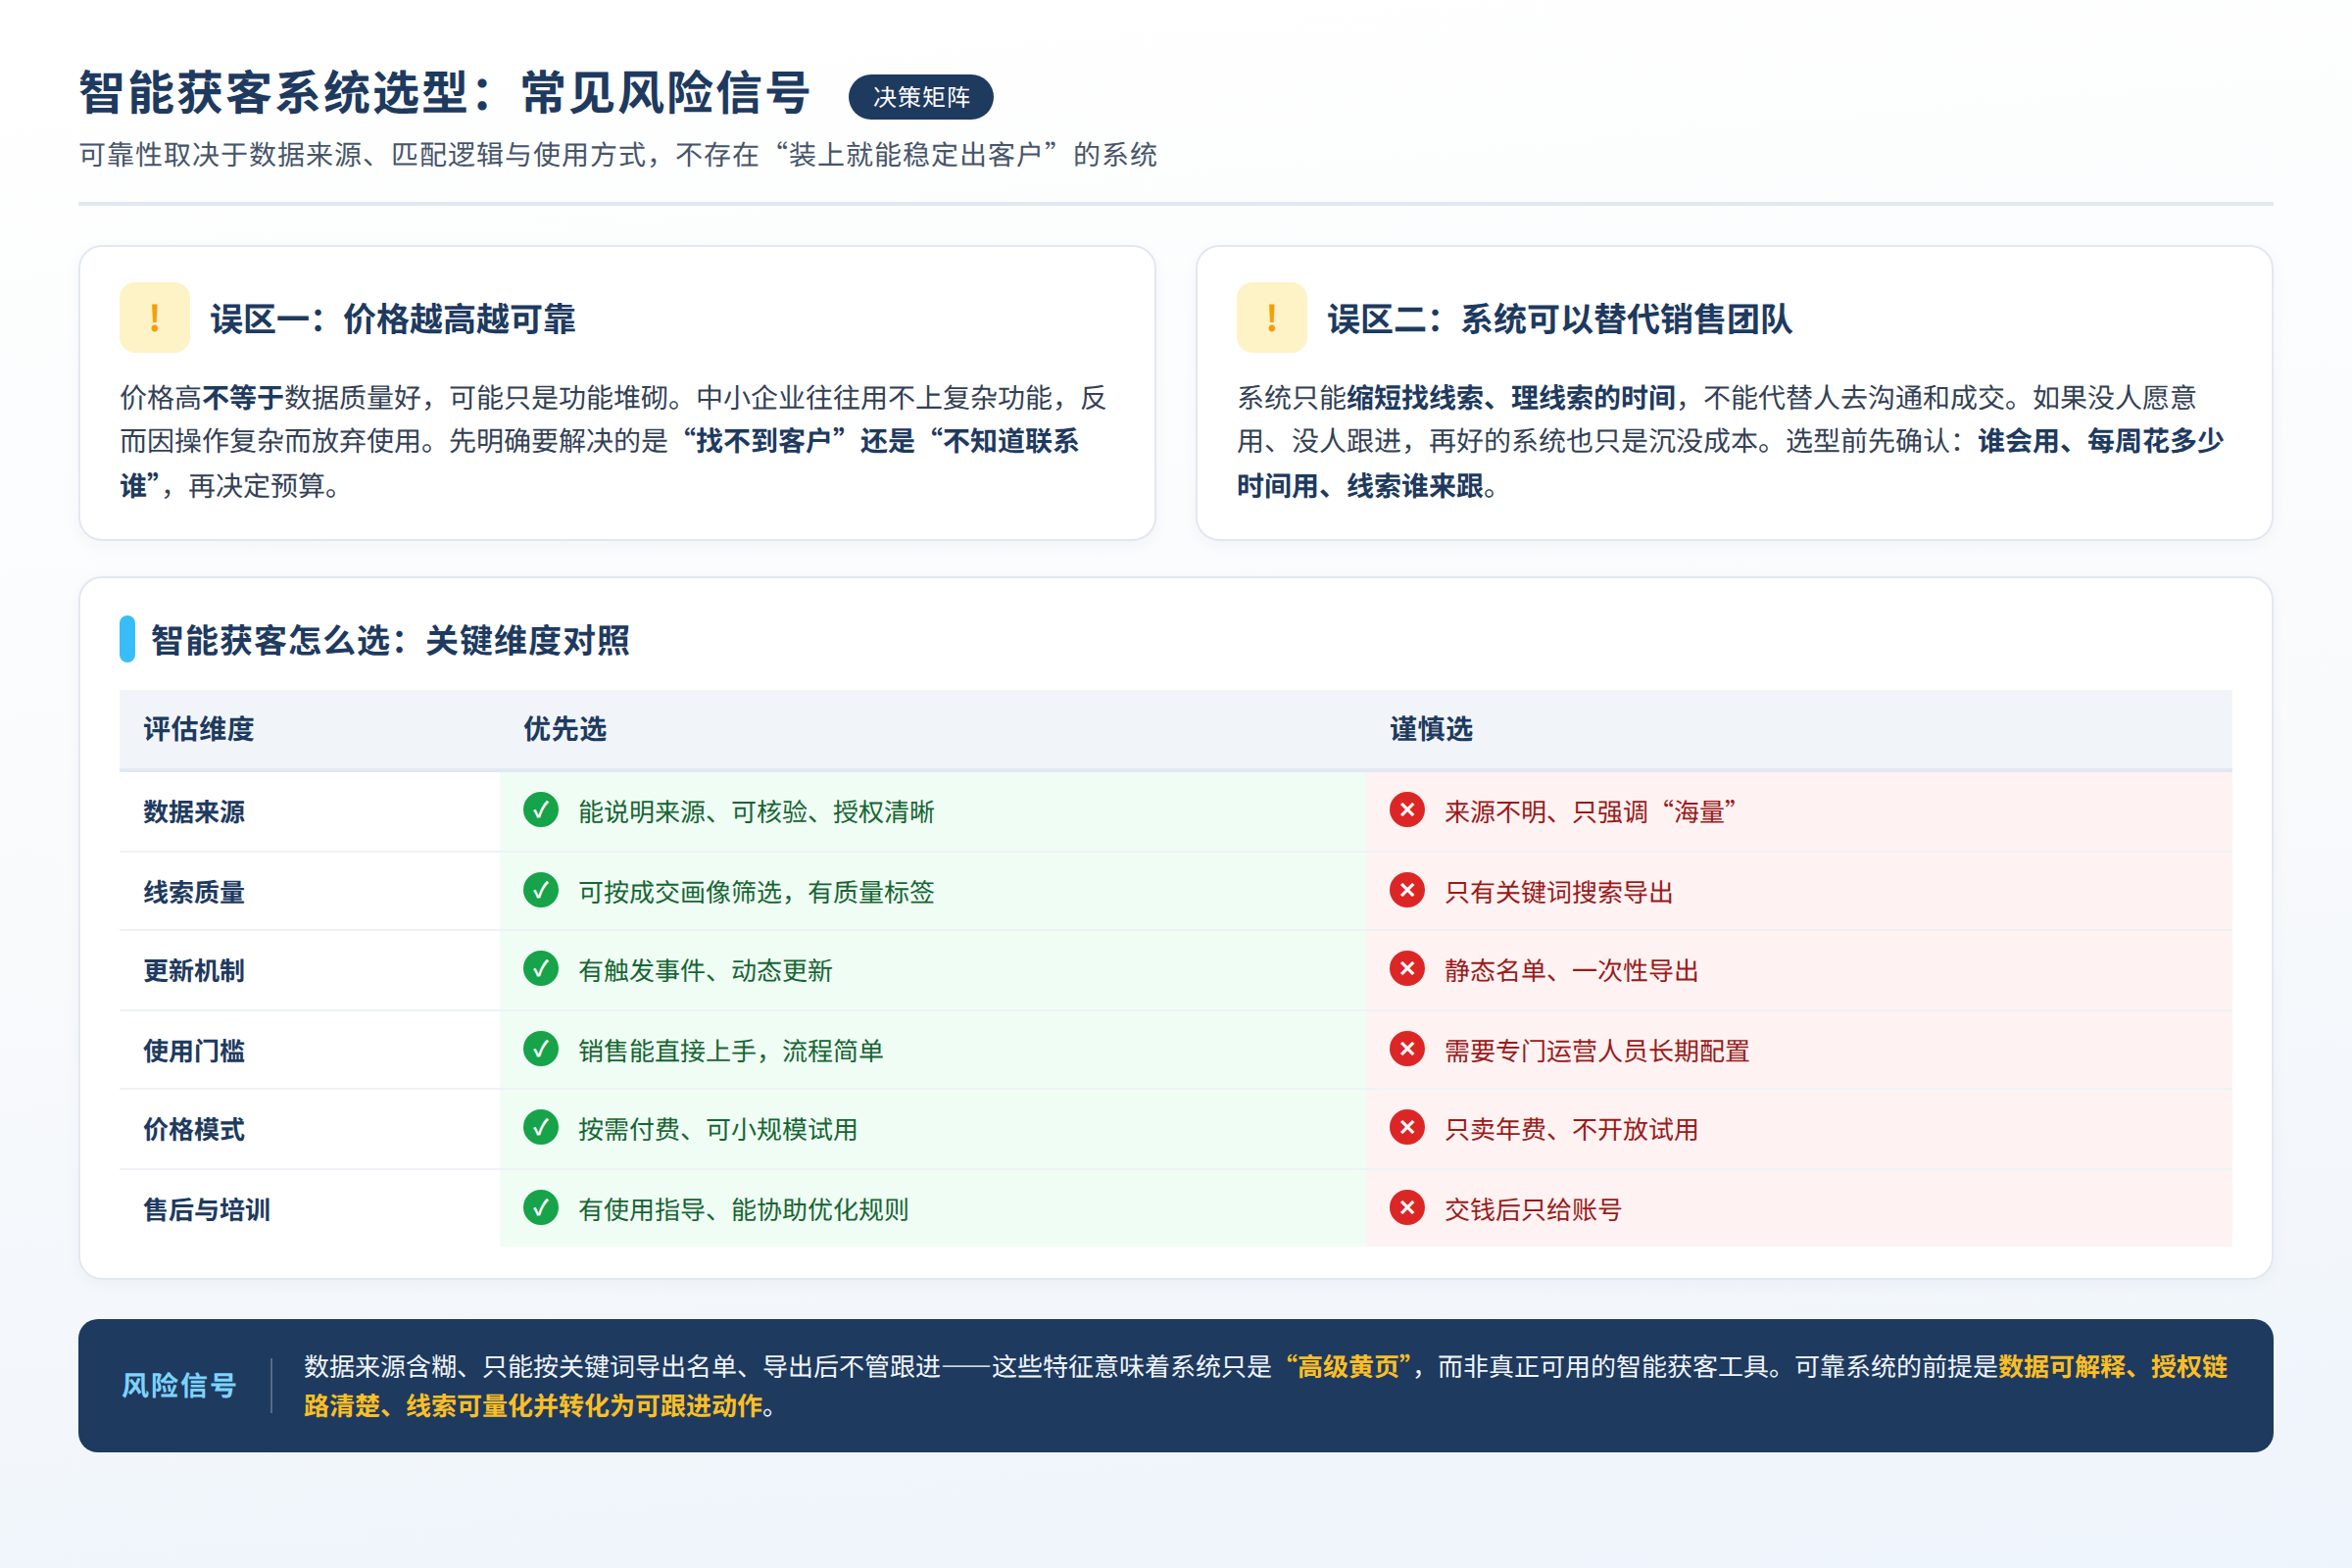This screenshot has height=1568, width=2352.
Task: Click the 决策矩阵 badge
Action: click(x=921, y=97)
